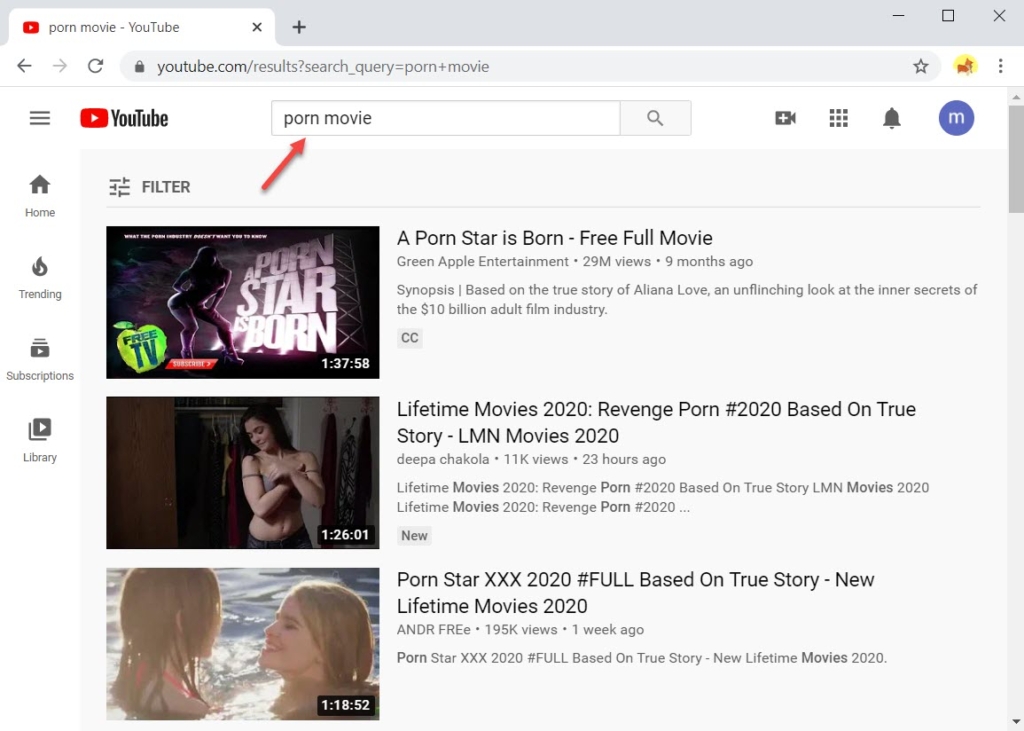Visit the deepa chakola channel

pyautogui.click(x=443, y=459)
